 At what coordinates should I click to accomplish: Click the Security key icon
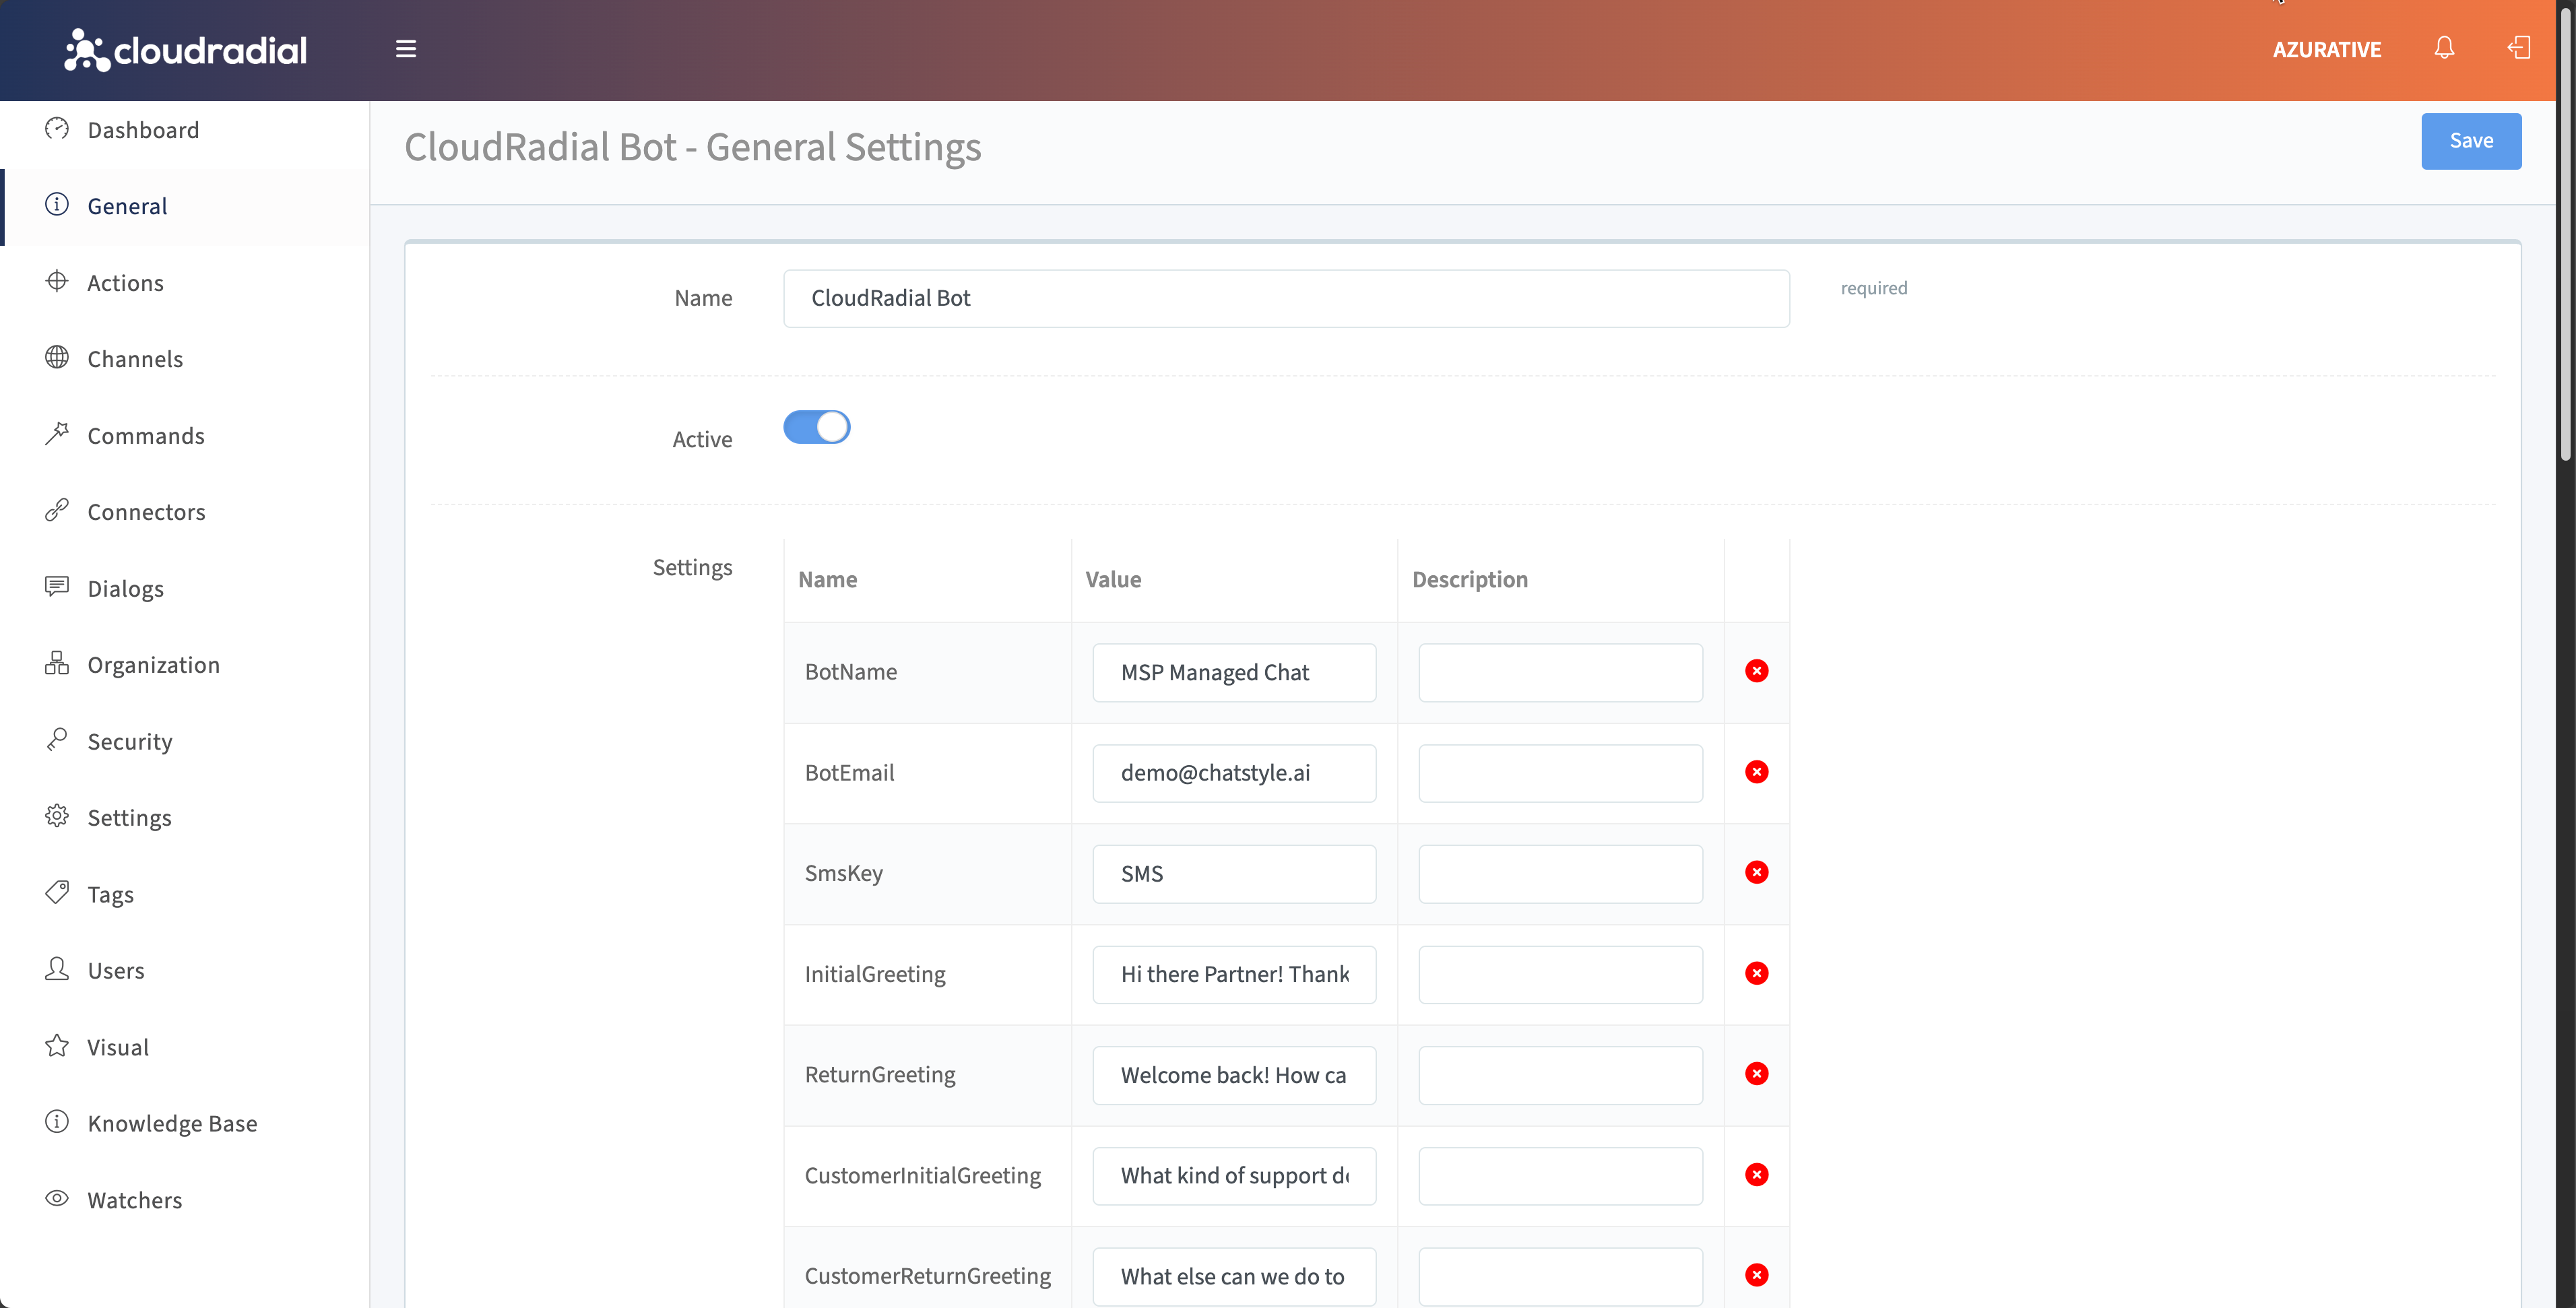pos(57,739)
